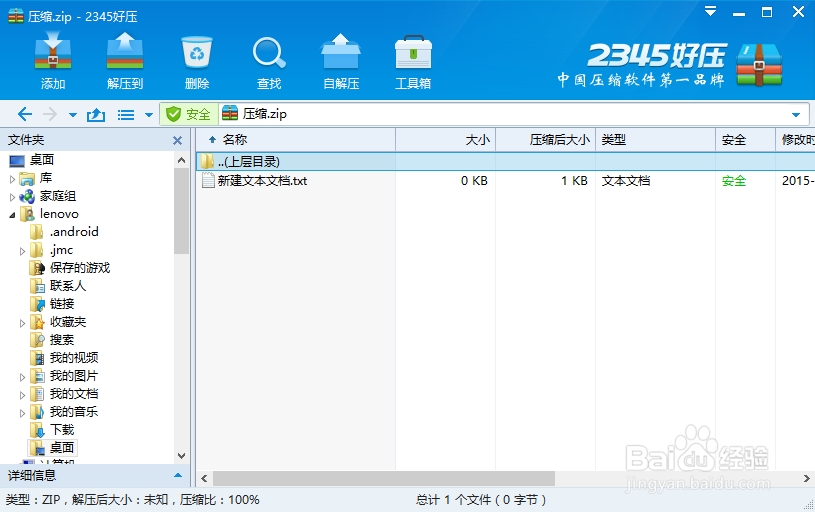815x512 pixels.
Task: Click the green 安全 shield badge
Action: pos(189,114)
